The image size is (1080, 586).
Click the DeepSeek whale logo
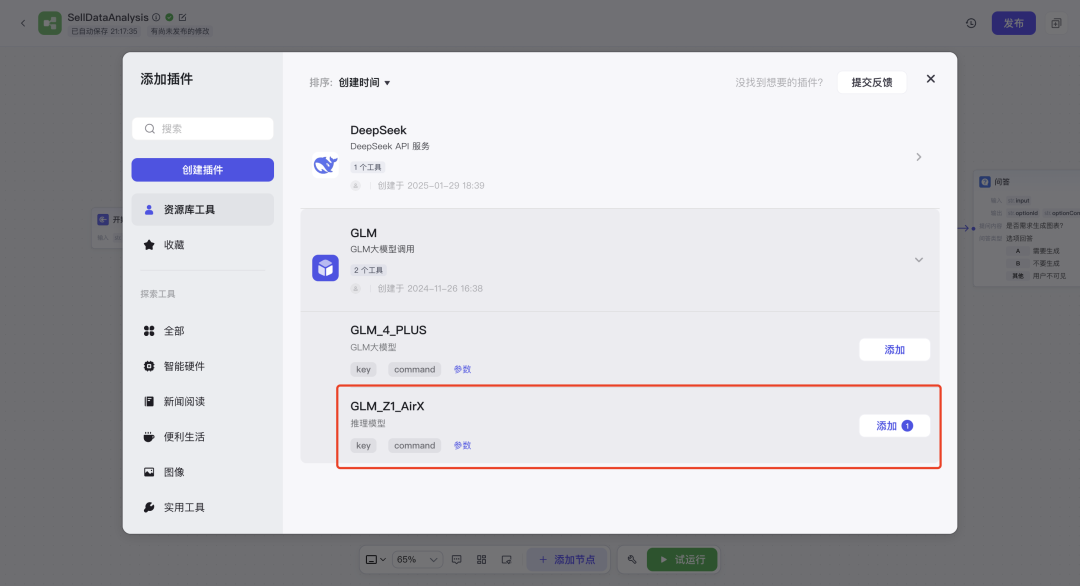pos(325,165)
